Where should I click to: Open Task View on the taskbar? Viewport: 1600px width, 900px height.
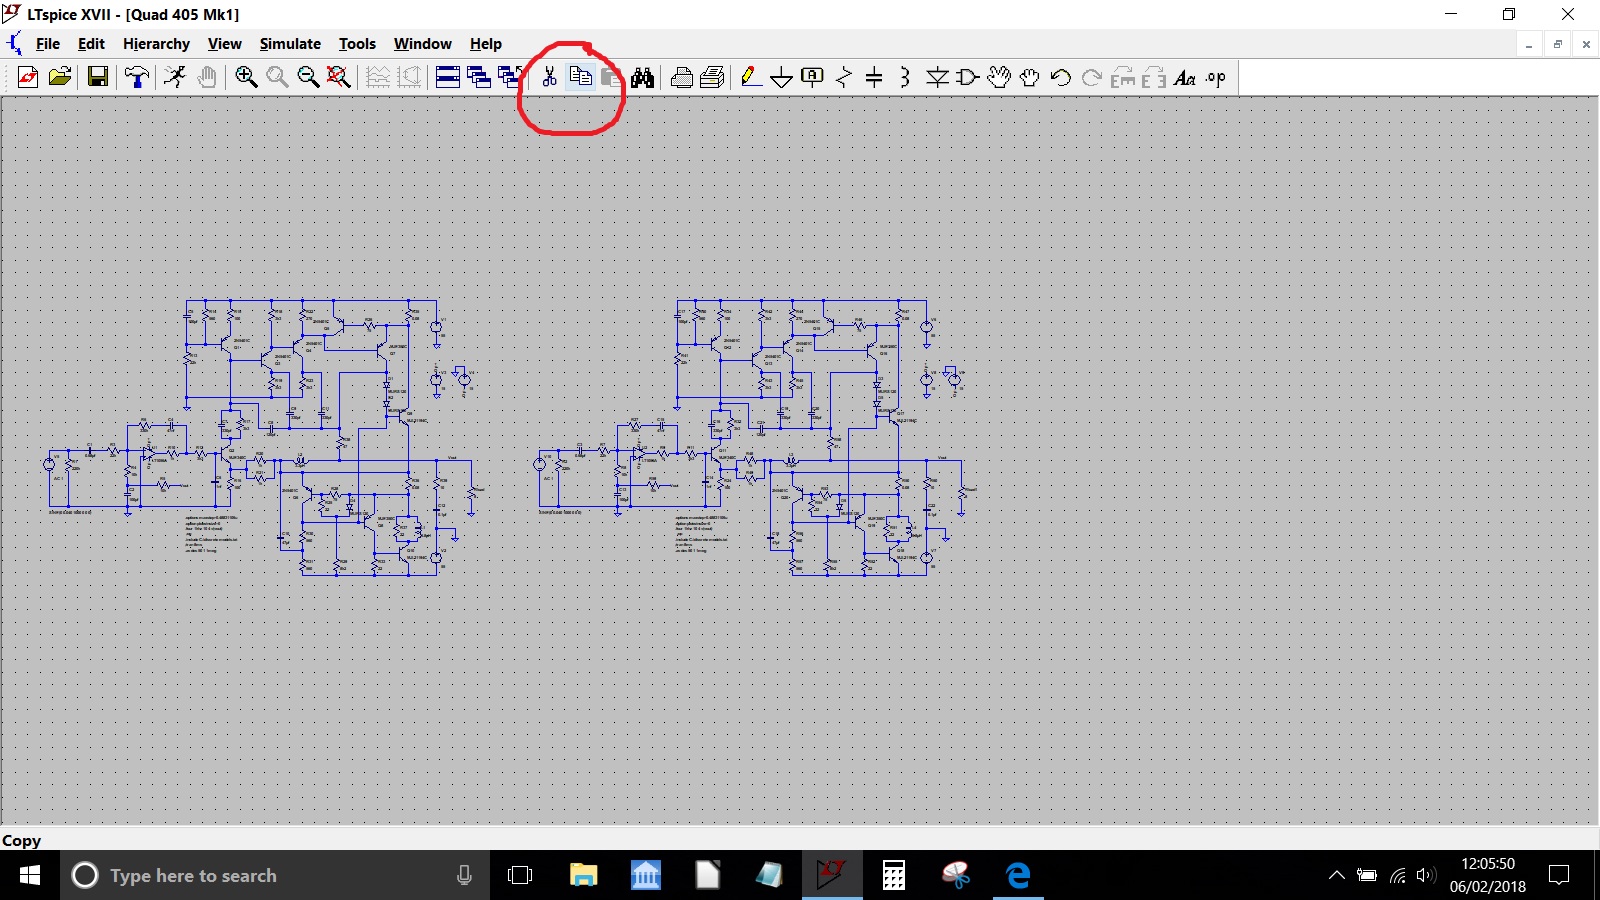[520, 875]
